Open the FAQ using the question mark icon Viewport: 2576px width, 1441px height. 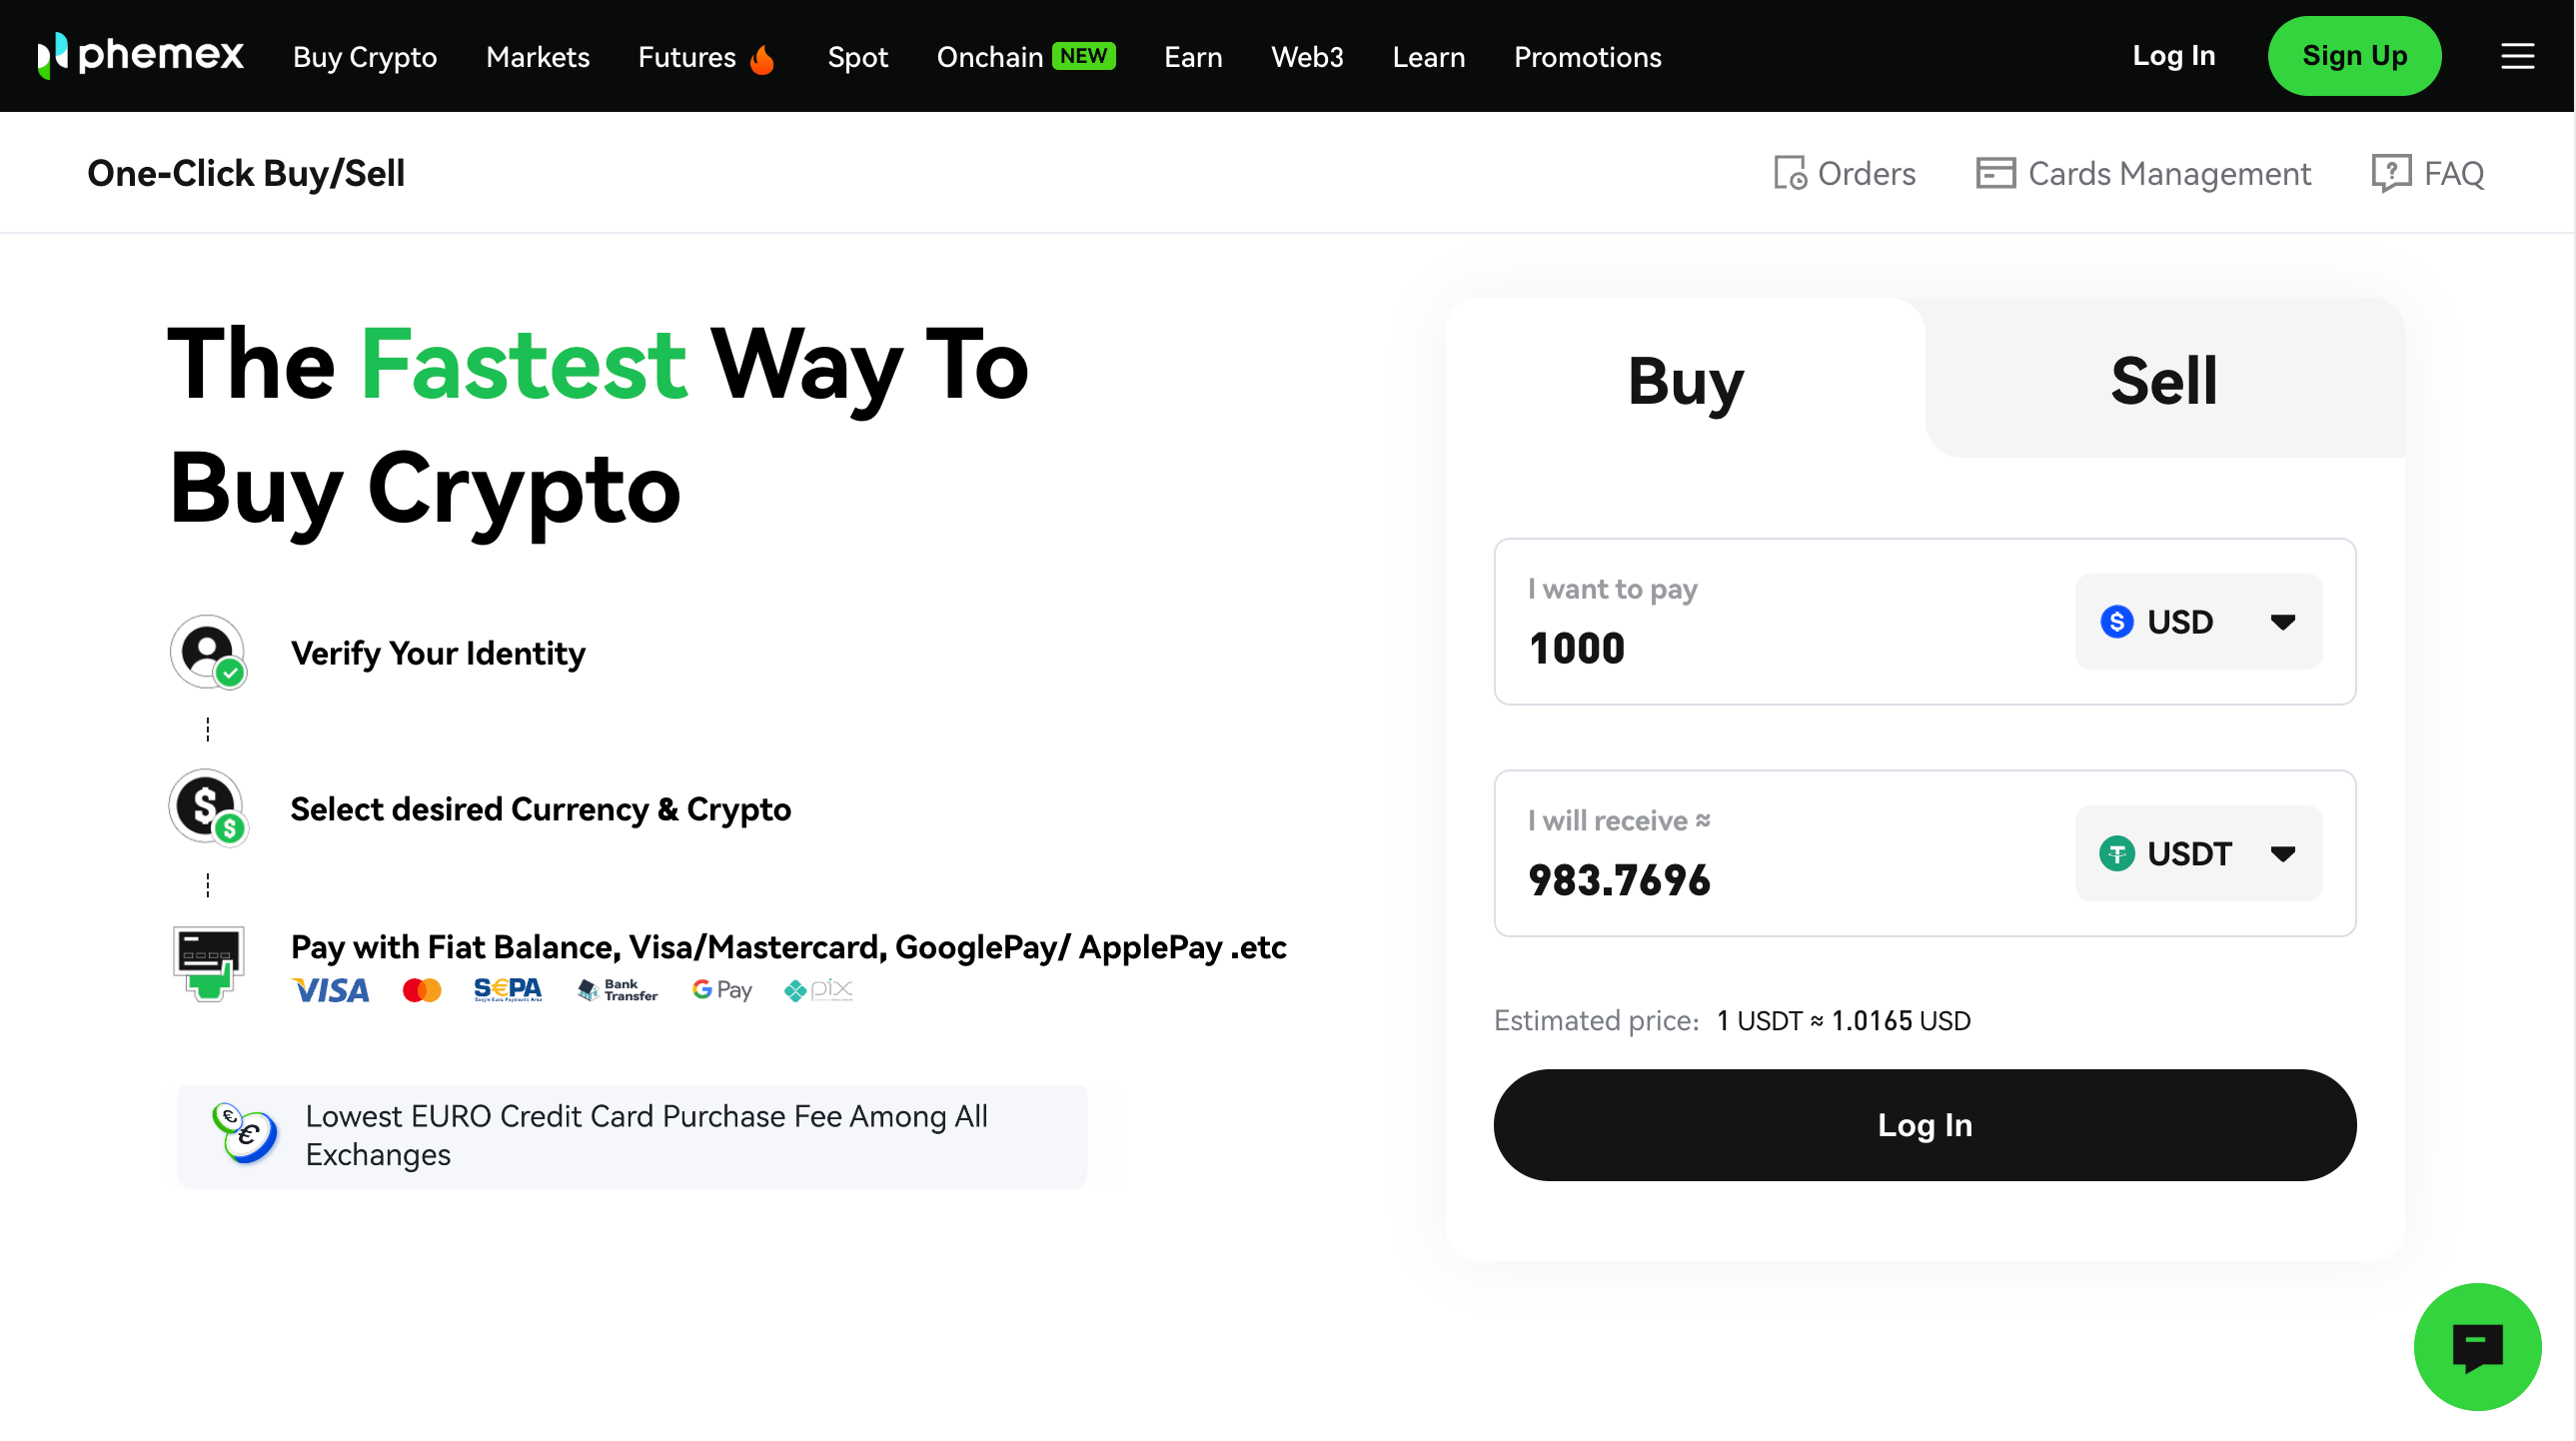(x=2391, y=172)
